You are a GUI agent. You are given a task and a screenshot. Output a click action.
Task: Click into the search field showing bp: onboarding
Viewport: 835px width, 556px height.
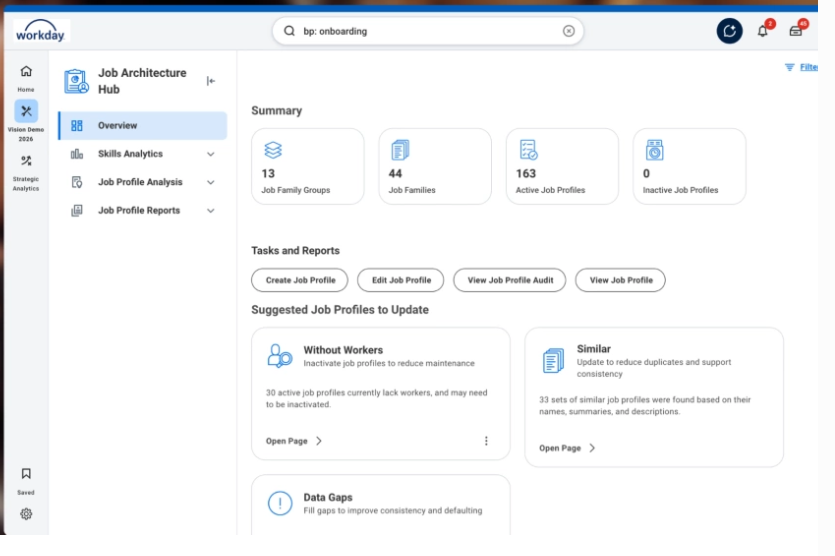coord(428,31)
